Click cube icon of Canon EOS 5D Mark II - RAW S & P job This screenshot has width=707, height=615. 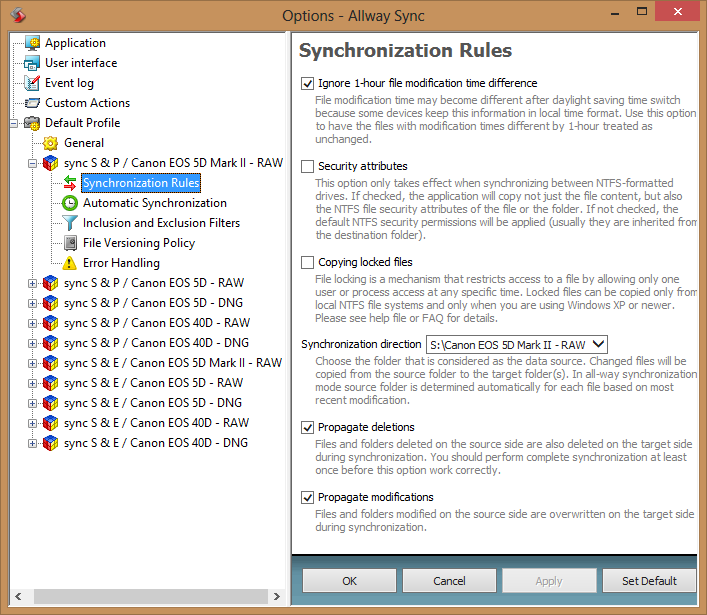(50, 163)
